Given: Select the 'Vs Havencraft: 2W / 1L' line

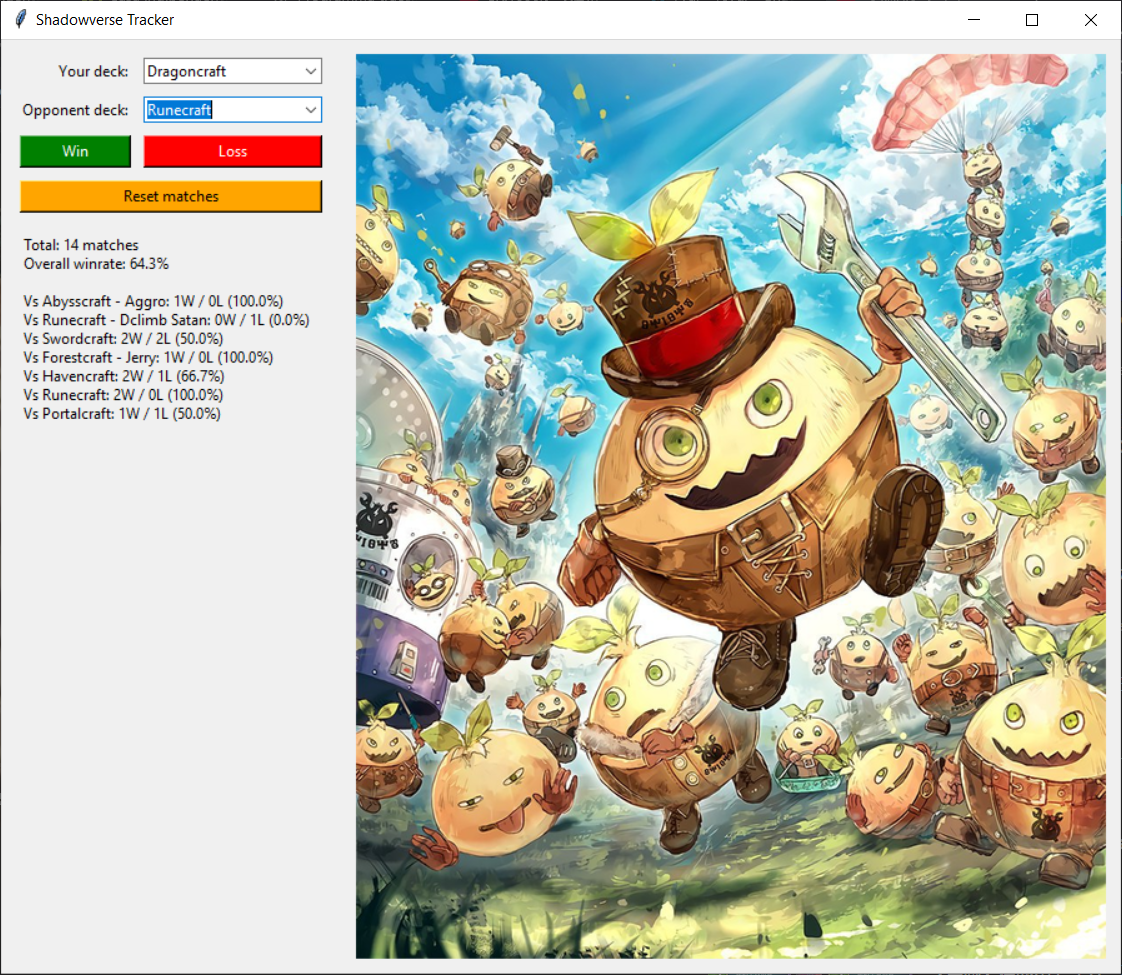Looking at the screenshot, I should 124,375.
